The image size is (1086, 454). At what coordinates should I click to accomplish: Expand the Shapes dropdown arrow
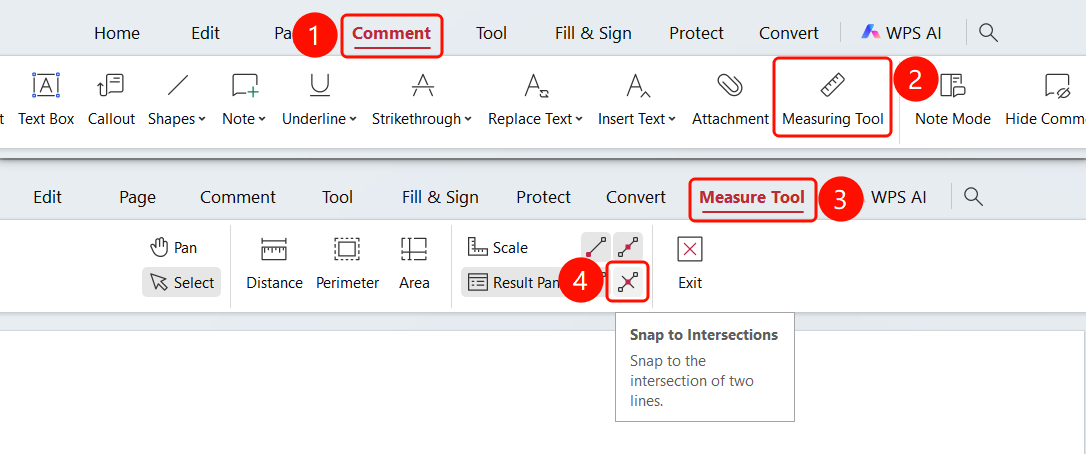pos(202,119)
